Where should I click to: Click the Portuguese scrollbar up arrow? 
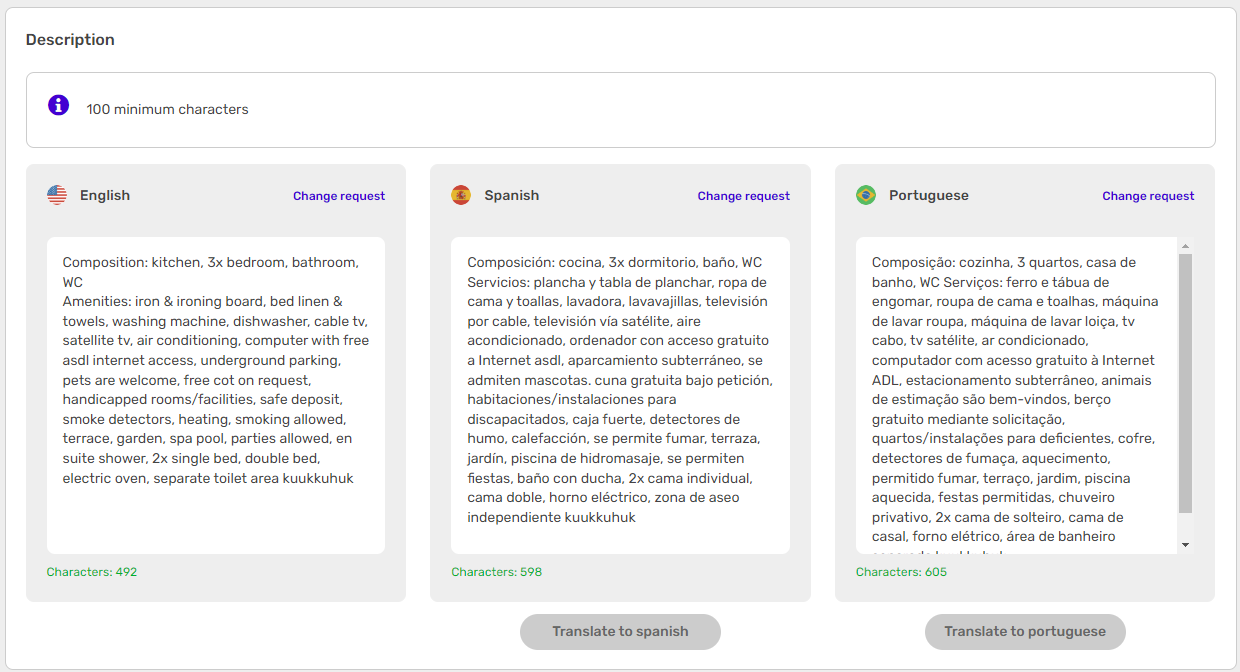click(1185, 246)
